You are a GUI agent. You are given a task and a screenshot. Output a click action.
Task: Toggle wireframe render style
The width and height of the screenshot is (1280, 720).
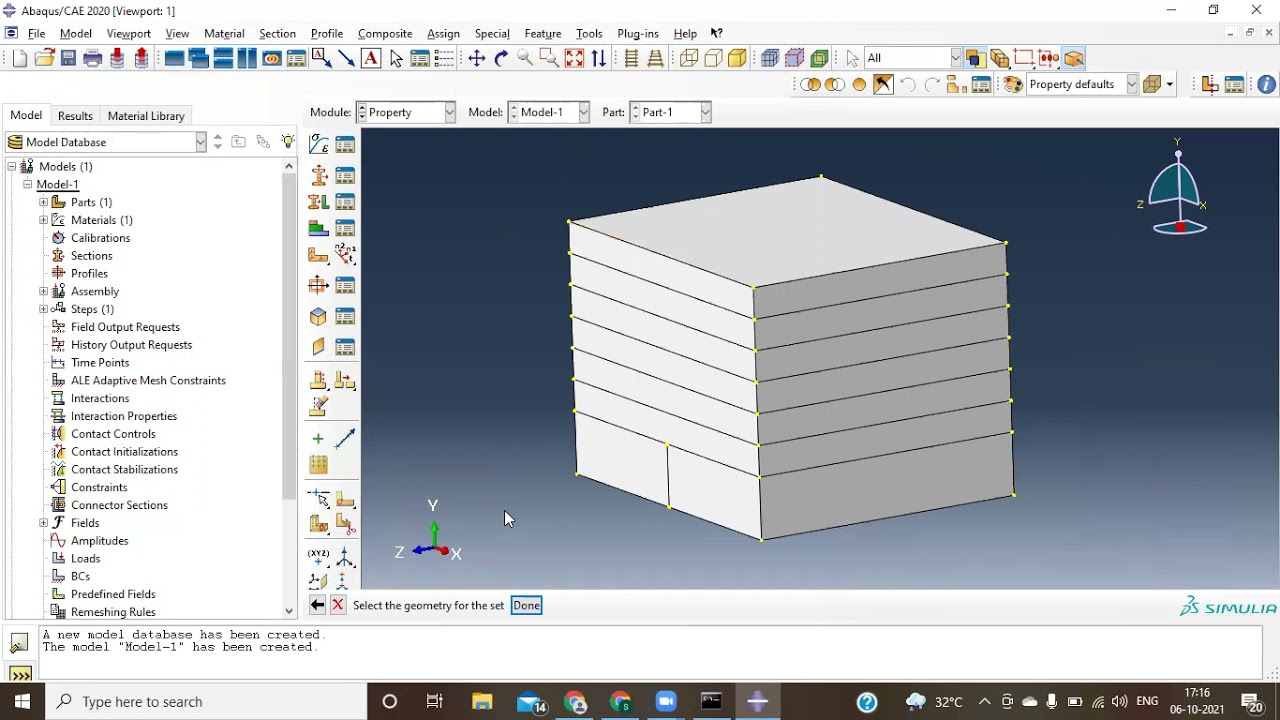[x=689, y=59]
